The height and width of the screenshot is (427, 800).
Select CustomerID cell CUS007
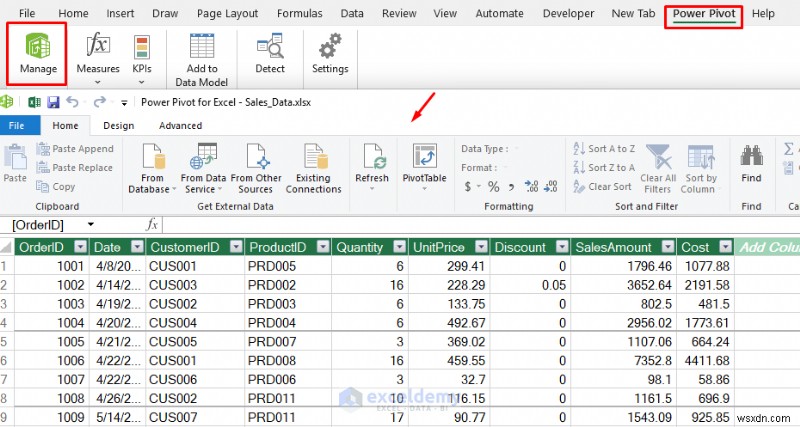(195, 417)
